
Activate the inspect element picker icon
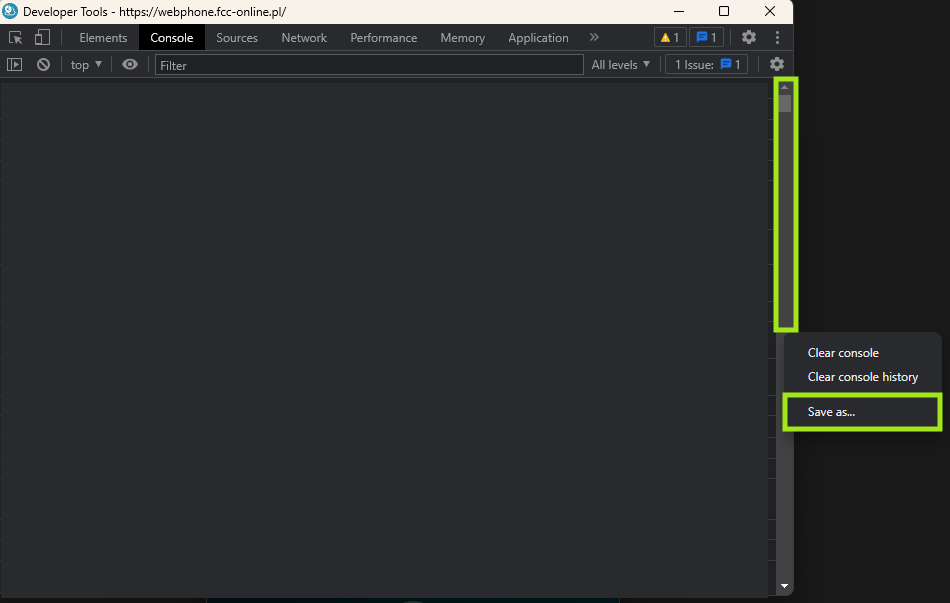(16, 38)
